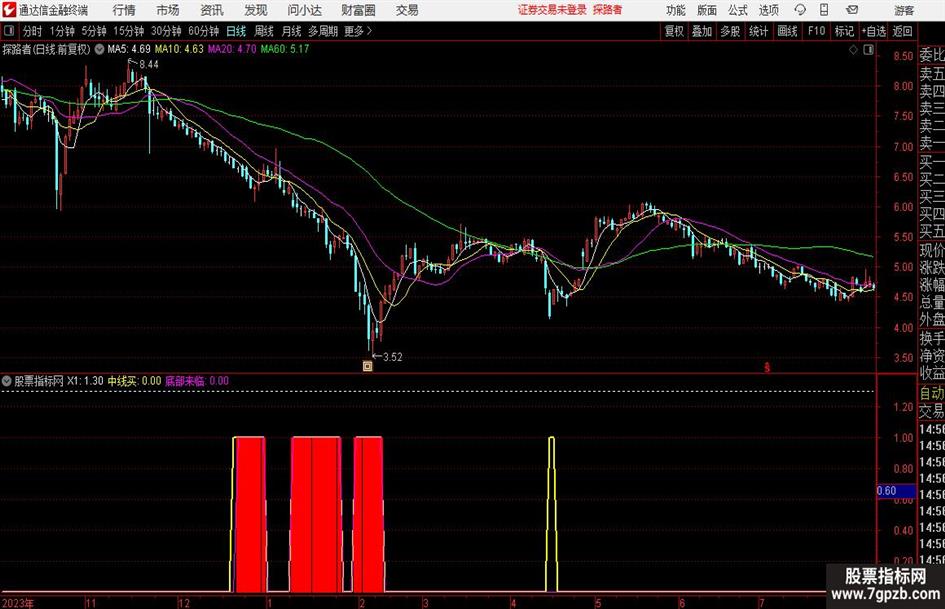
Task: Click the 多股 toolbar button
Action: click(x=730, y=31)
